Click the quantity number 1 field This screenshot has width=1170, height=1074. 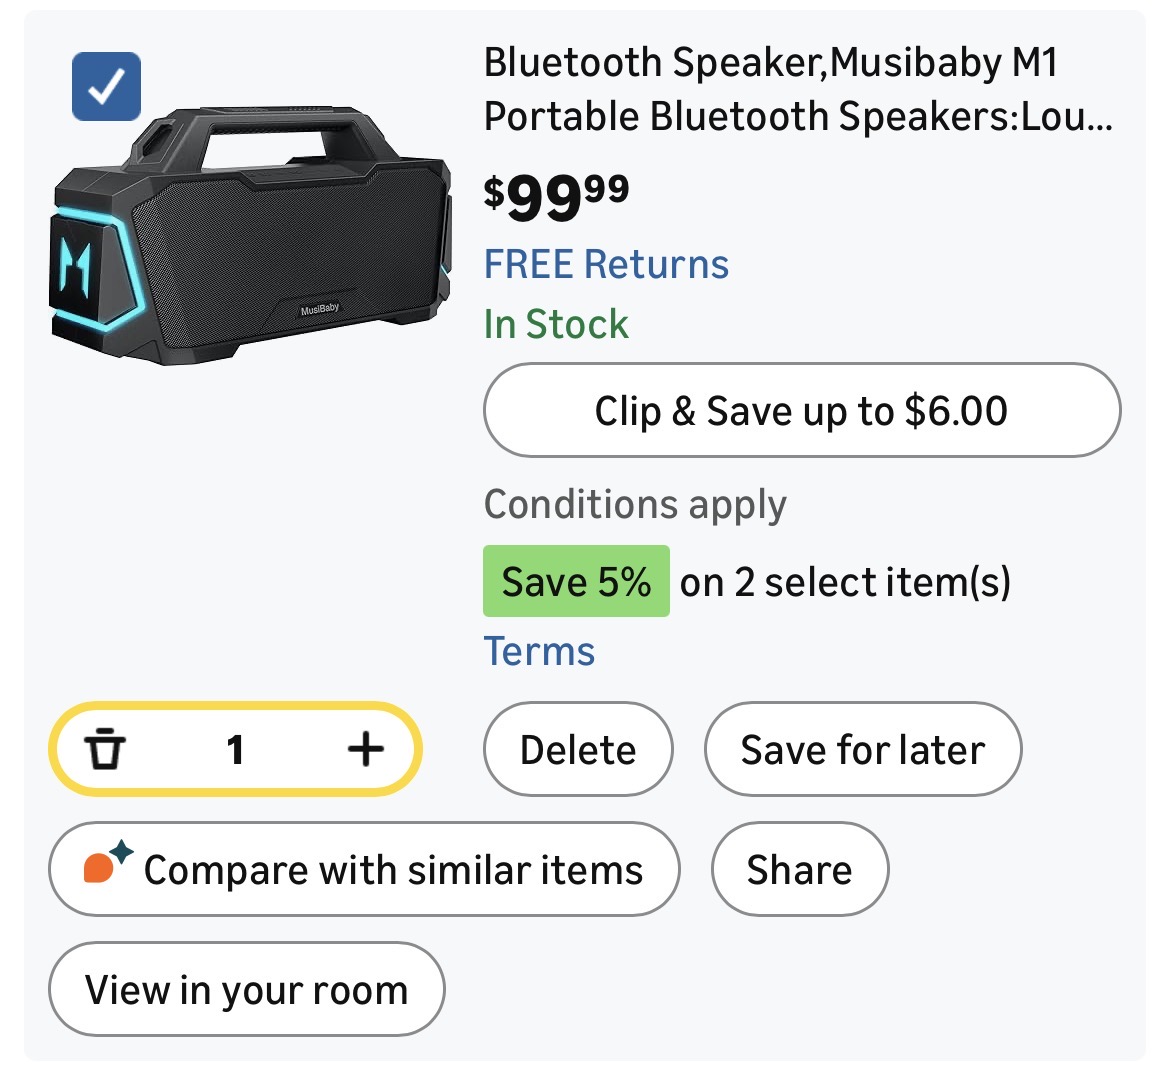(x=235, y=749)
